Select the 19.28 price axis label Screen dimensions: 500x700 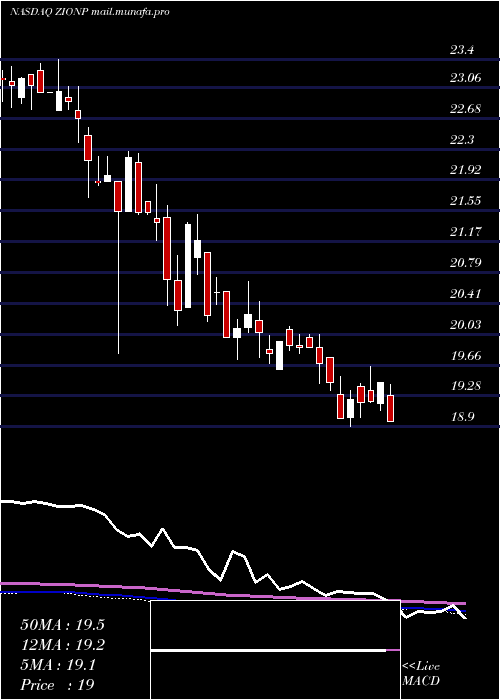[466, 386]
